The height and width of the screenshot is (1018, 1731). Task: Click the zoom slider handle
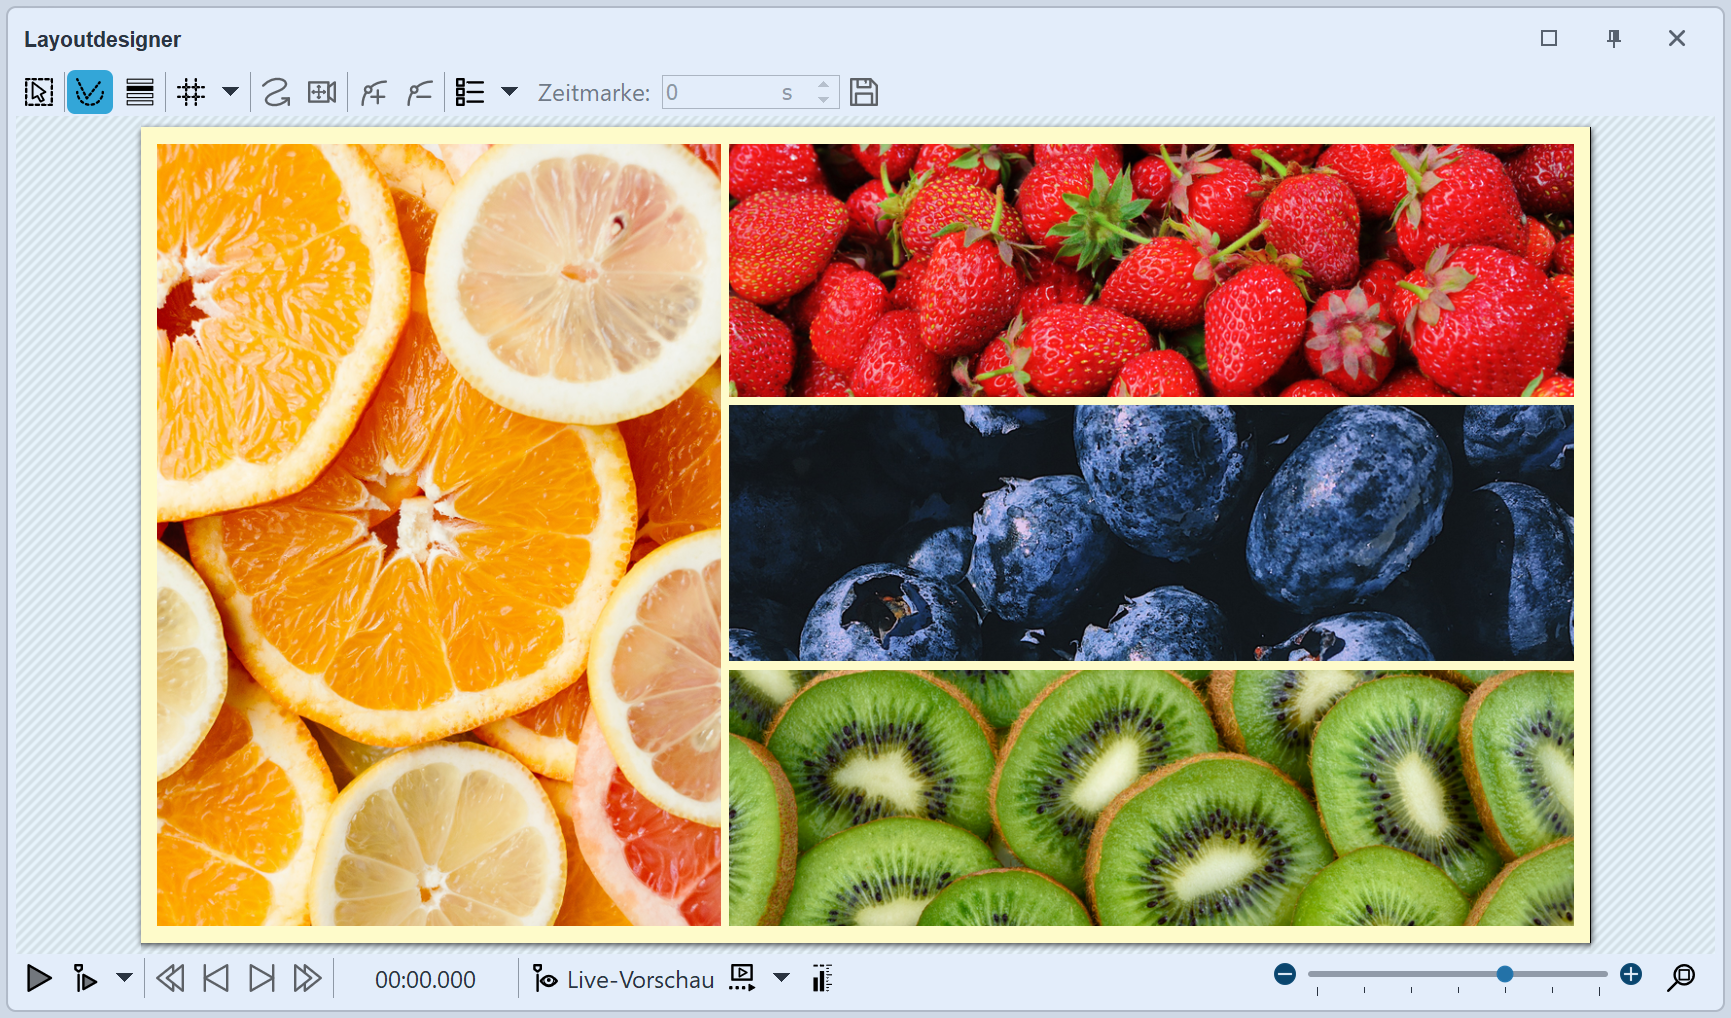1504,974
